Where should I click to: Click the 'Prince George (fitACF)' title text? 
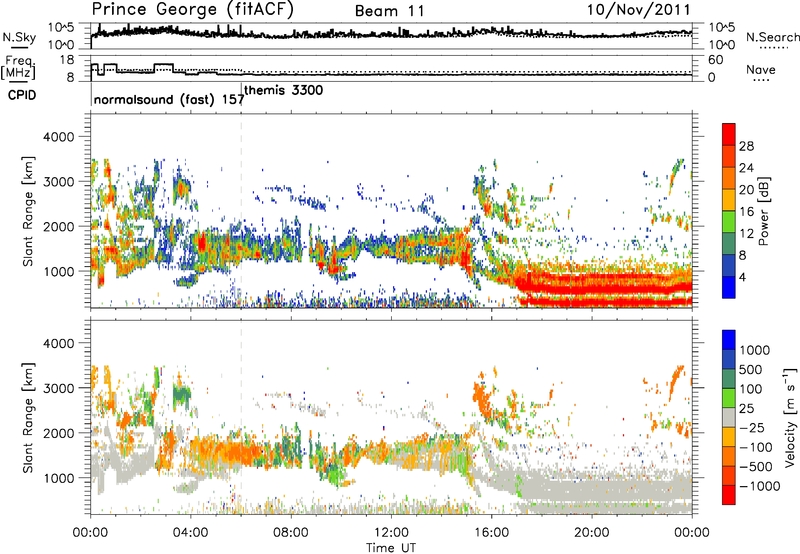coord(193,10)
